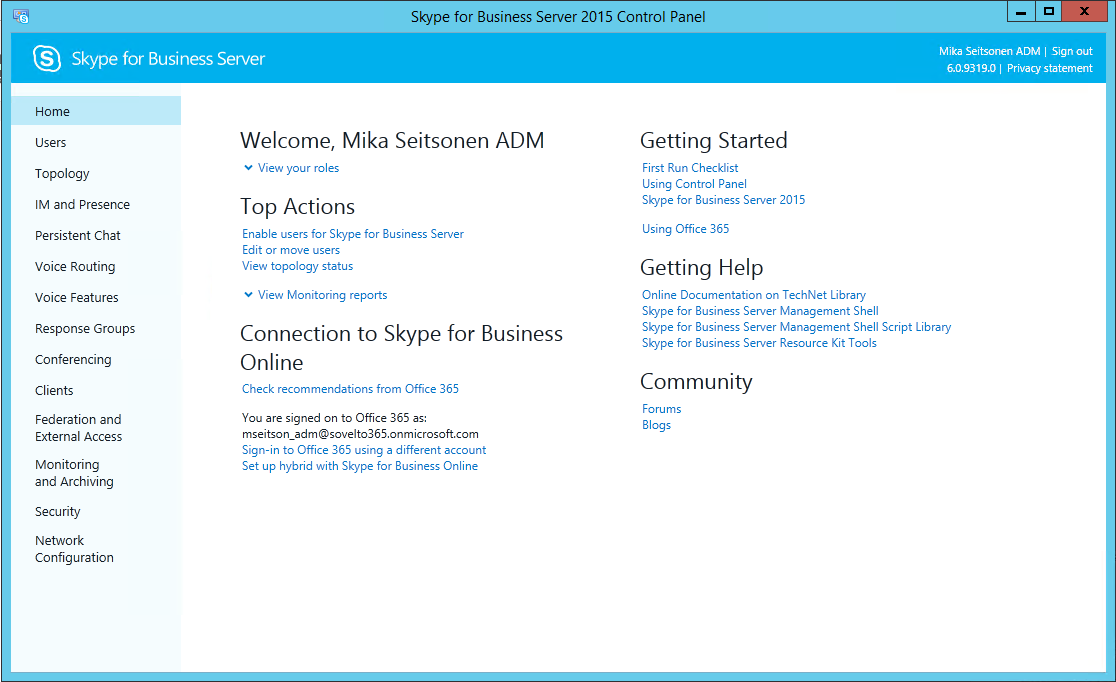
Task: Click Mika Seitsonen ADM username in header
Action: point(989,51)
